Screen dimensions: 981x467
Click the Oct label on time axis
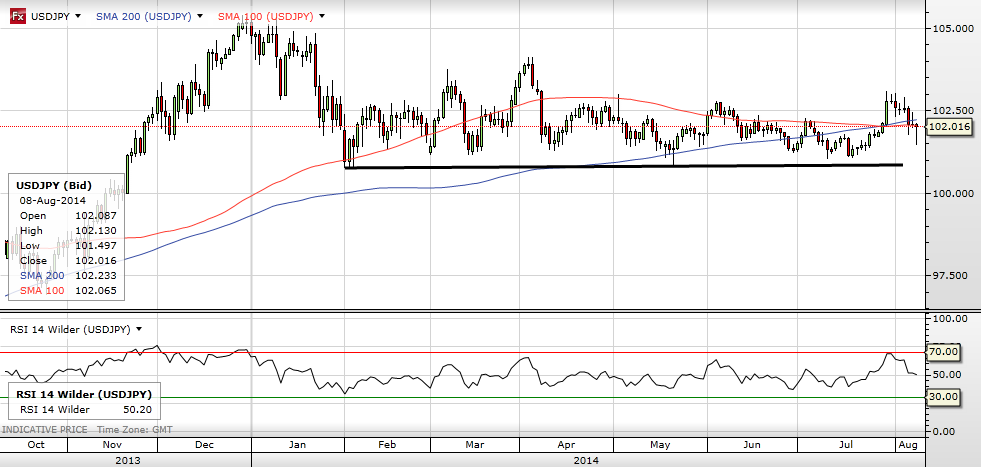[x=36, y=444]
